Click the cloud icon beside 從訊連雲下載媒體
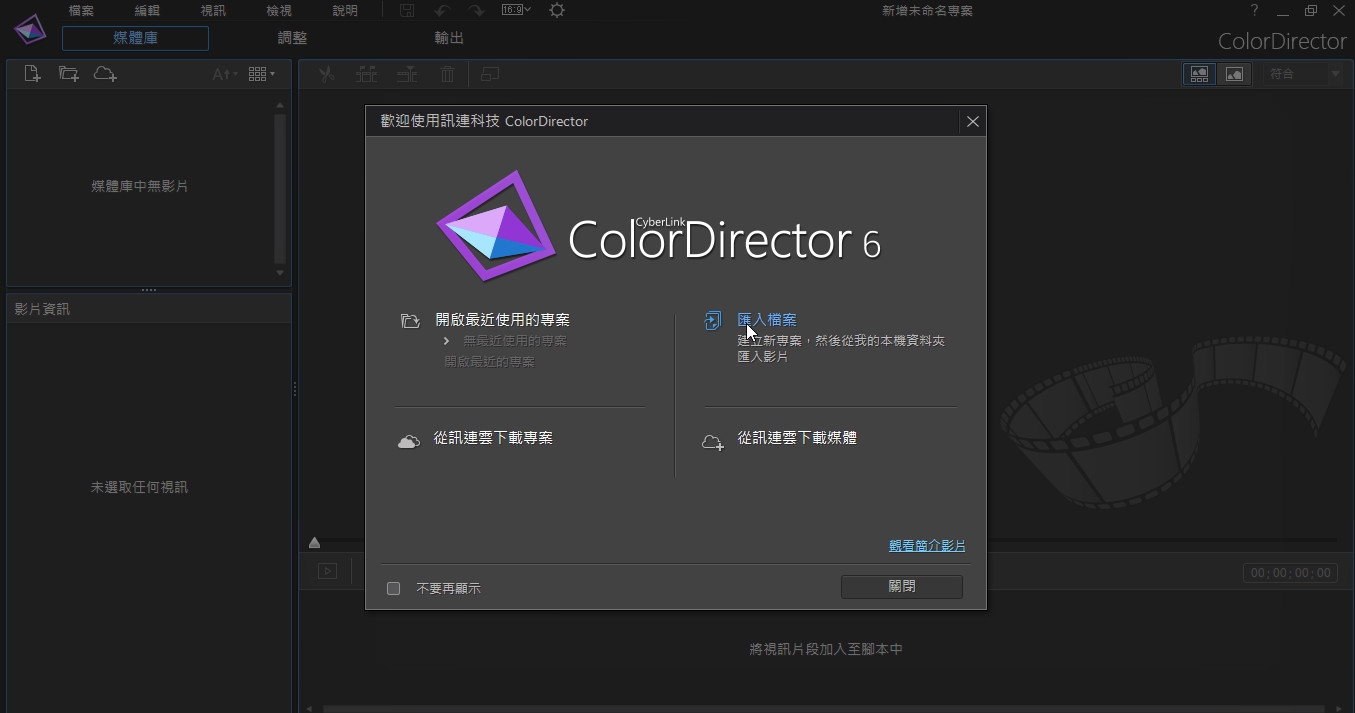Viewport: 1355px width, 713px height. point(713,442)
